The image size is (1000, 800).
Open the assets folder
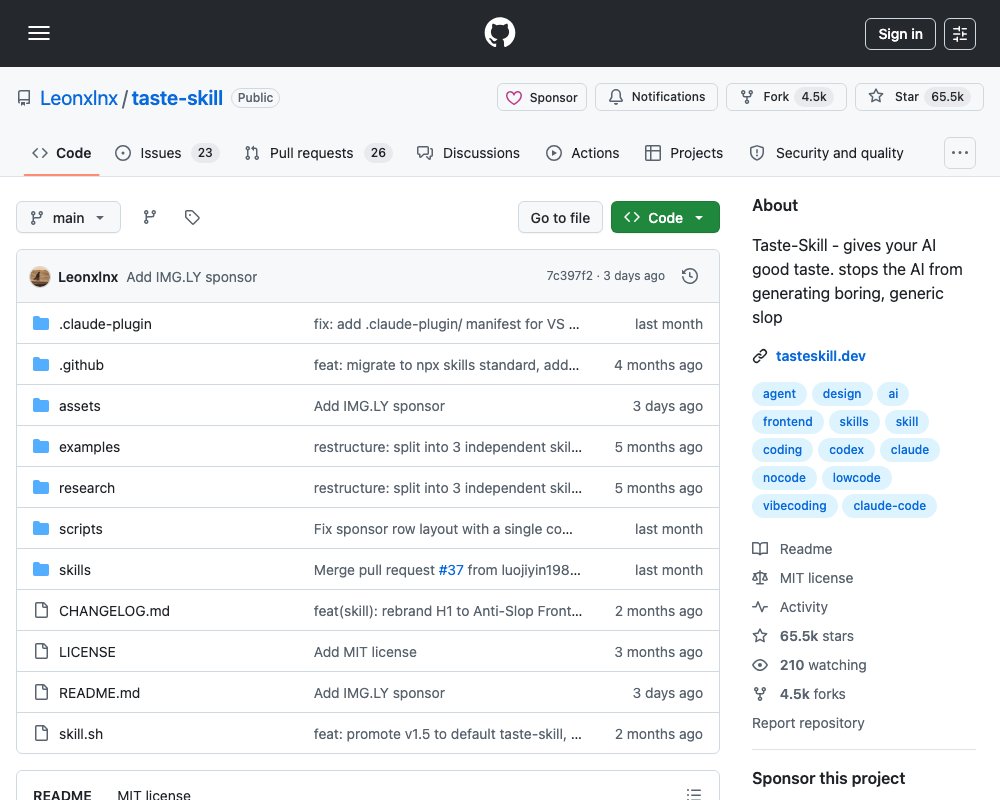(x=80, y=406)
